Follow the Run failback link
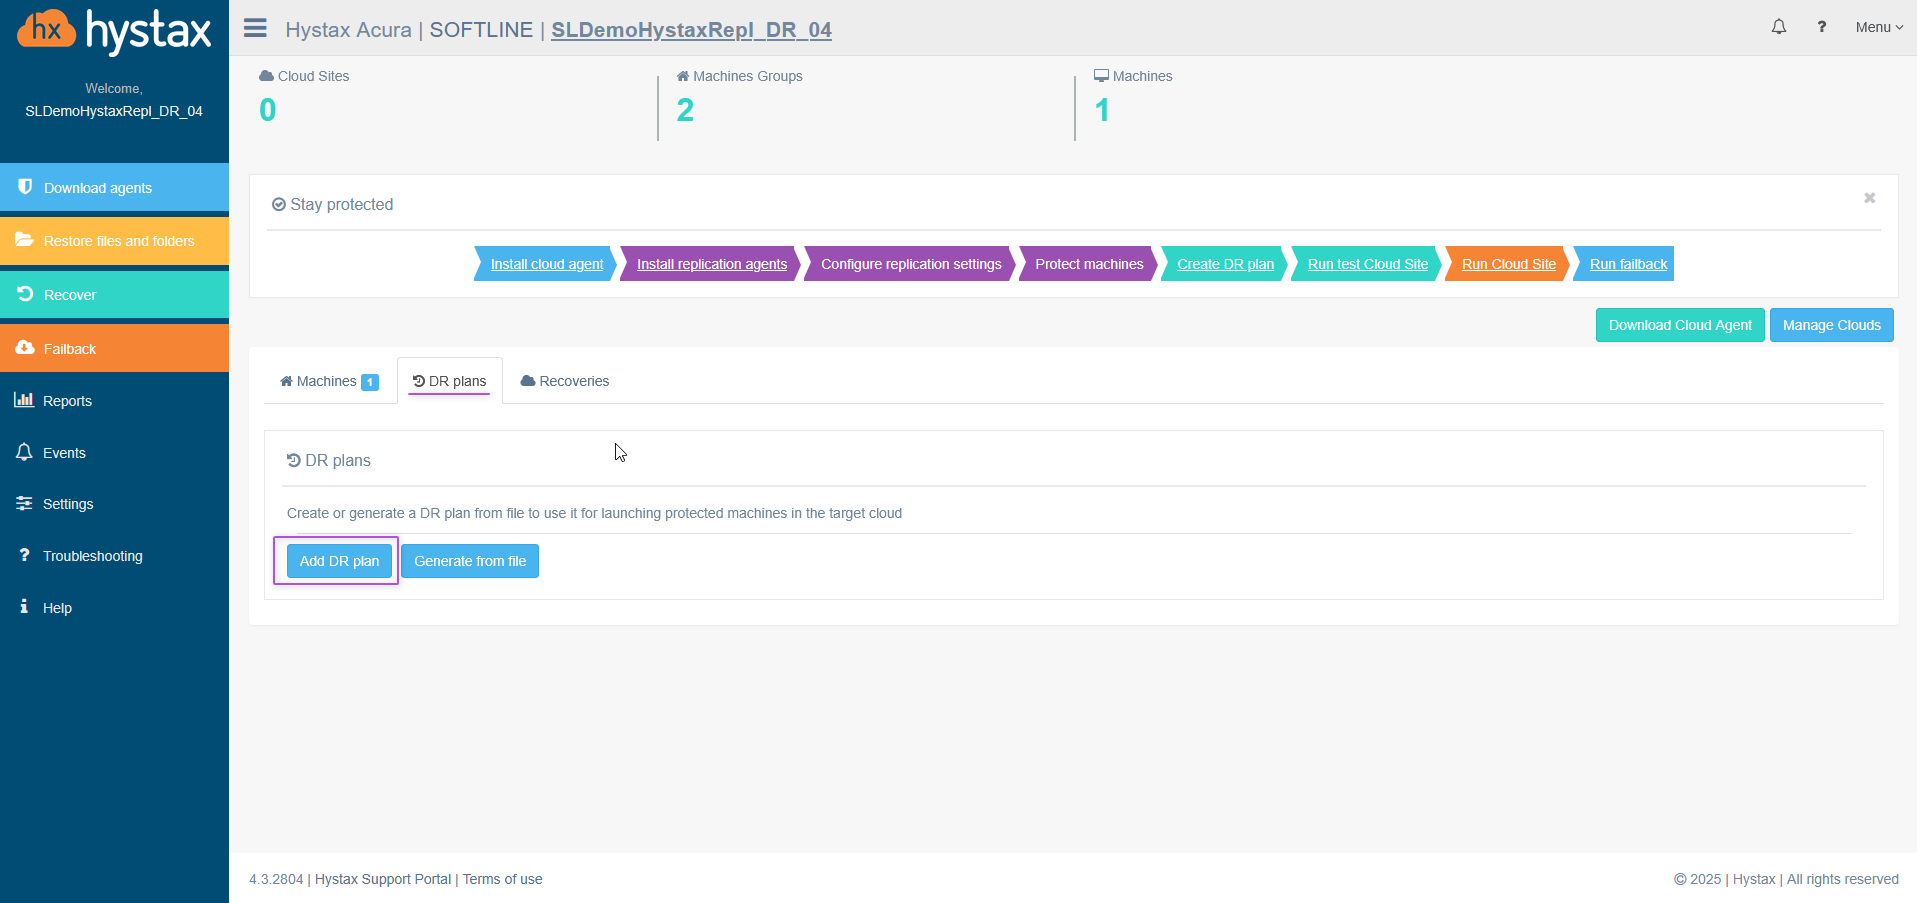Viewport: 1917px width, 903px height. (x=1628, y=264)
